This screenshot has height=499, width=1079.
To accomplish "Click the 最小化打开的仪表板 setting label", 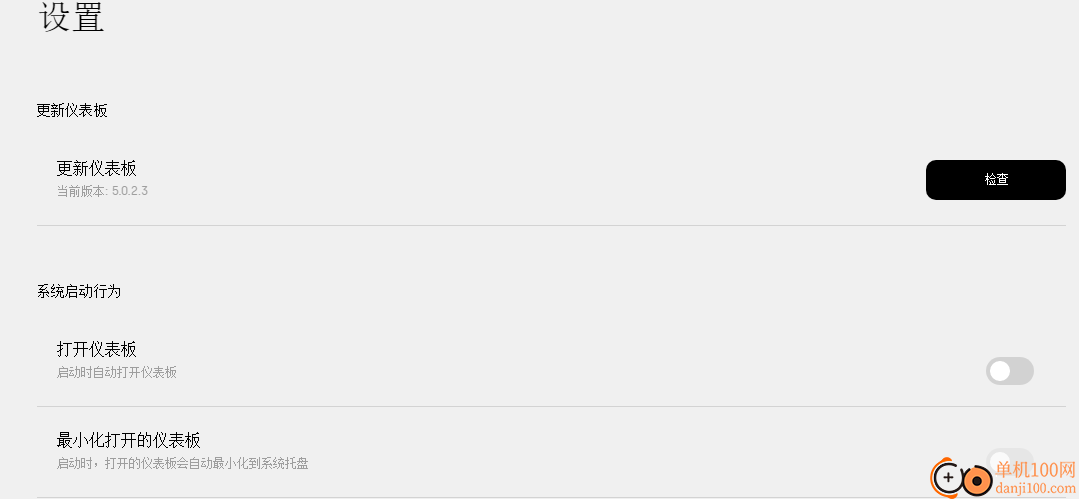I will pyautogui.click(x=129, y=440).
